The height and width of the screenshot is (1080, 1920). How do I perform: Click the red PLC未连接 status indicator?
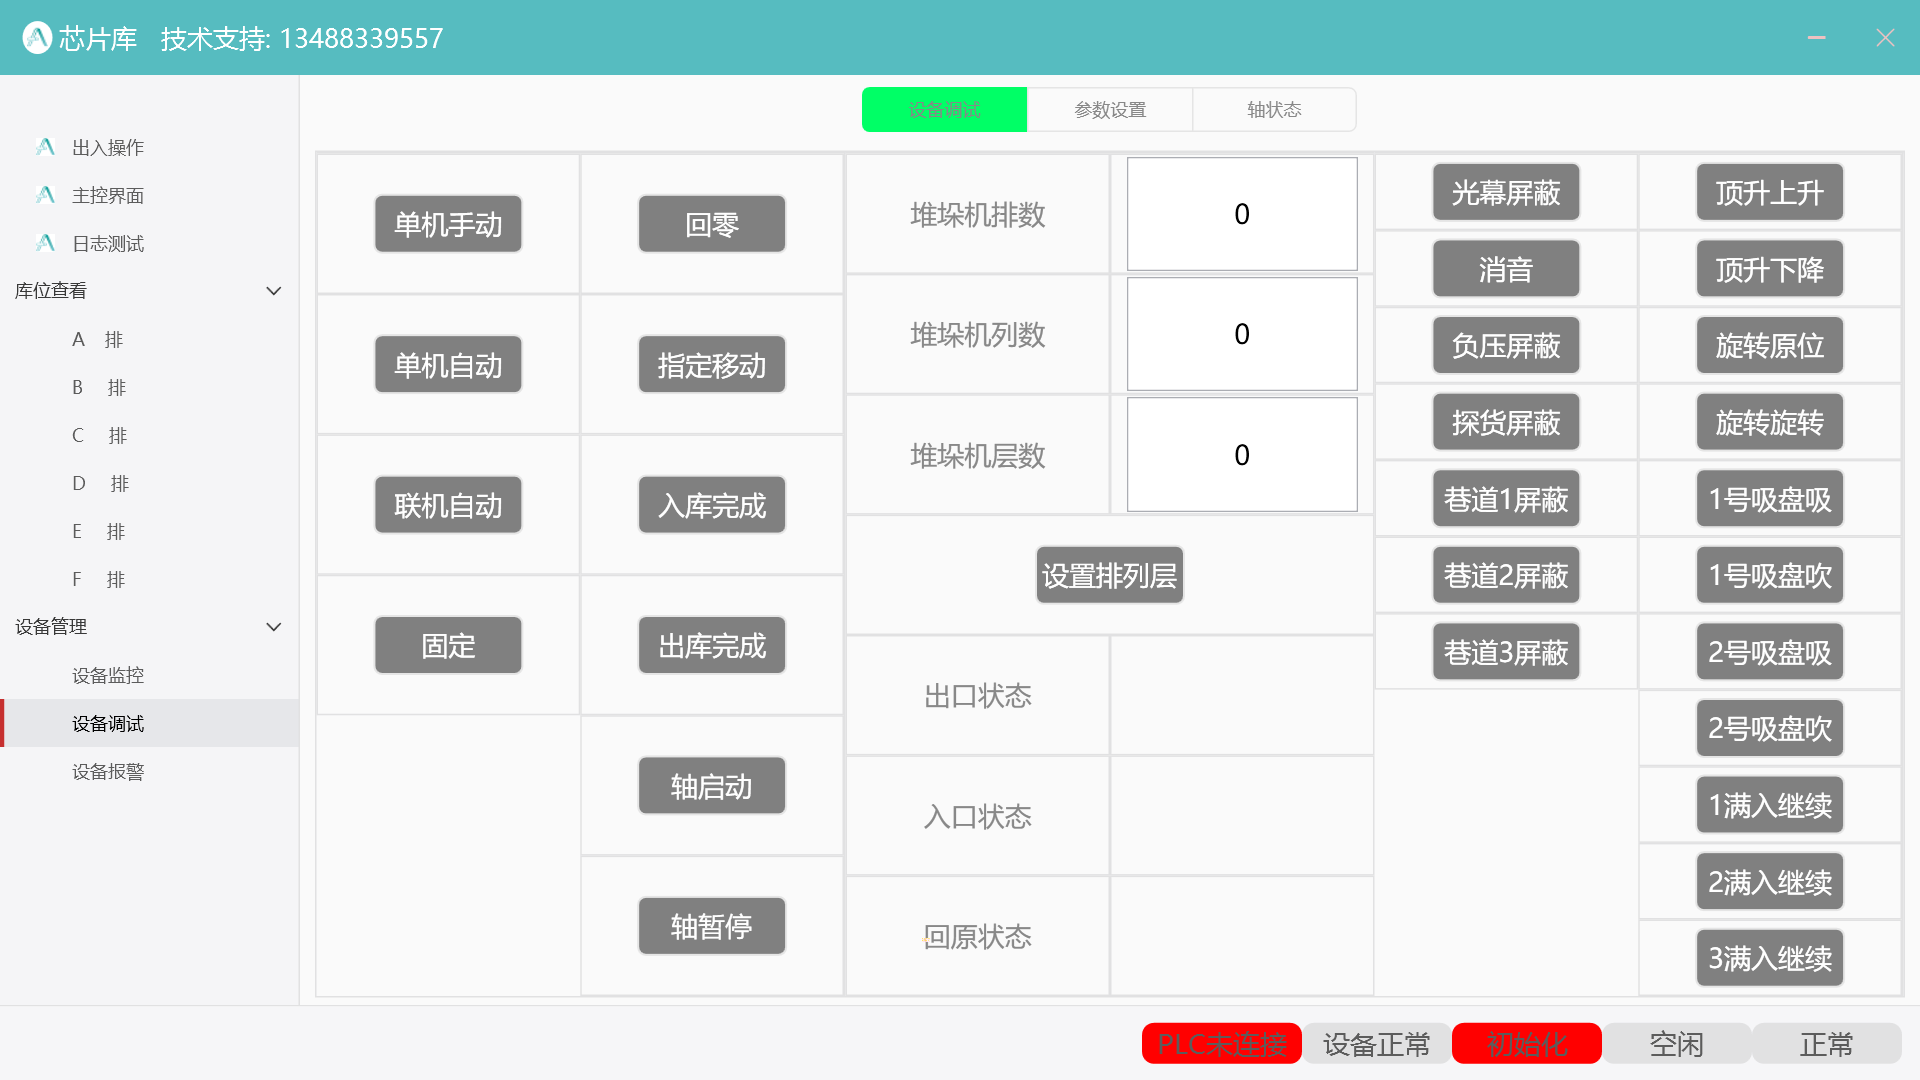(1221, 1043)
